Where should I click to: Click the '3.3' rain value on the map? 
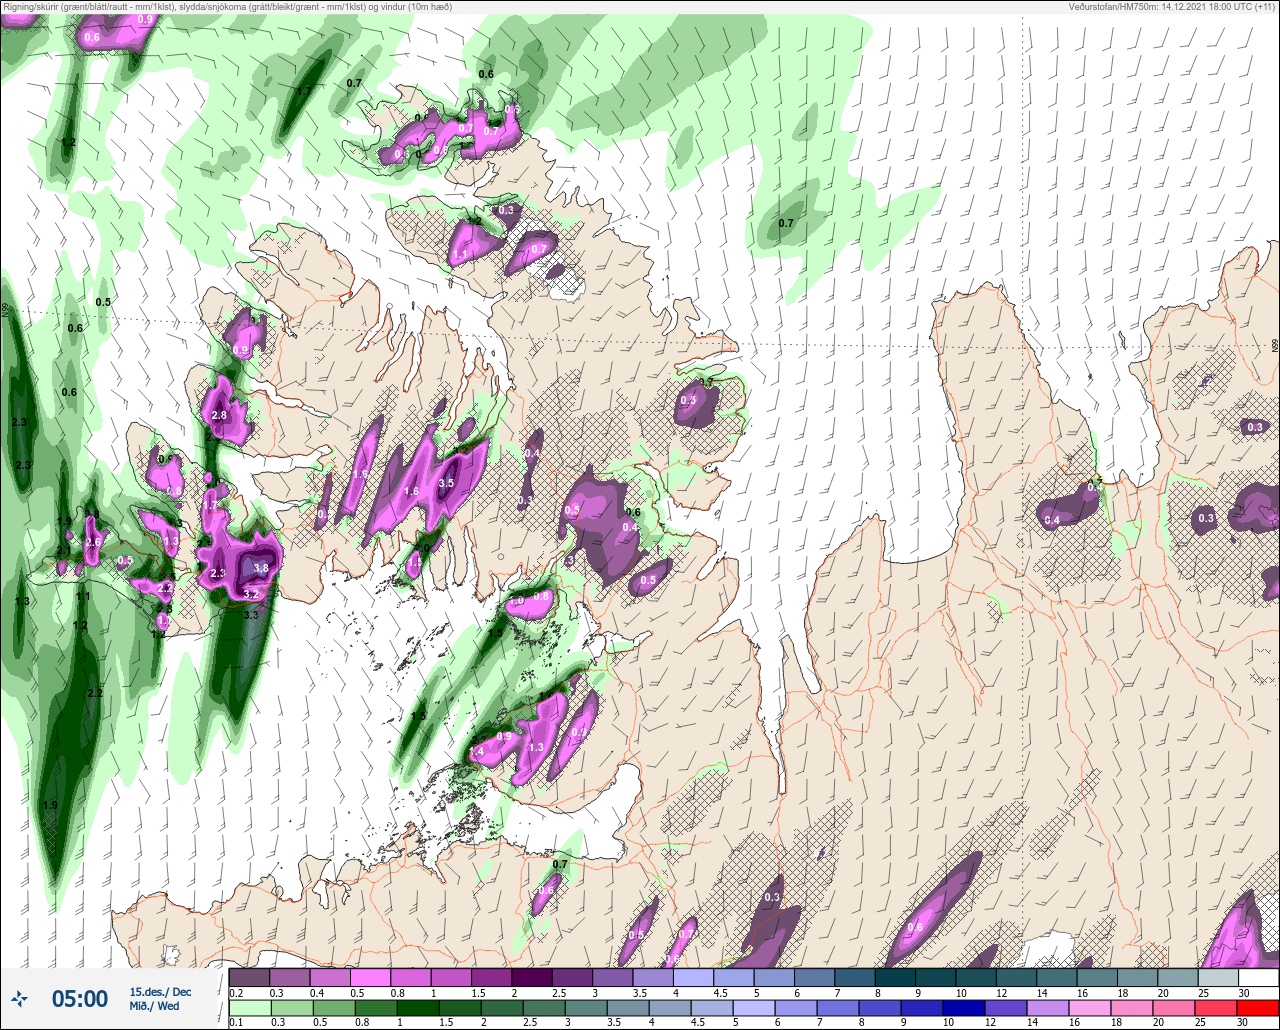[x=251, y=615]
